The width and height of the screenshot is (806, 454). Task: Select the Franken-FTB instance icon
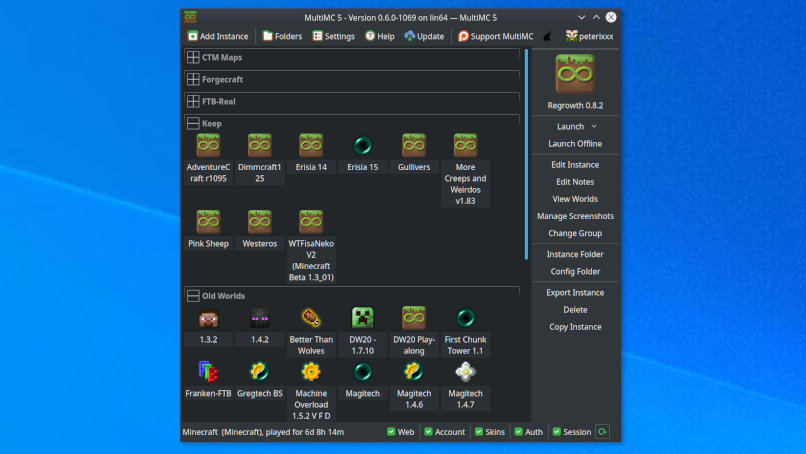pos(208,372)
